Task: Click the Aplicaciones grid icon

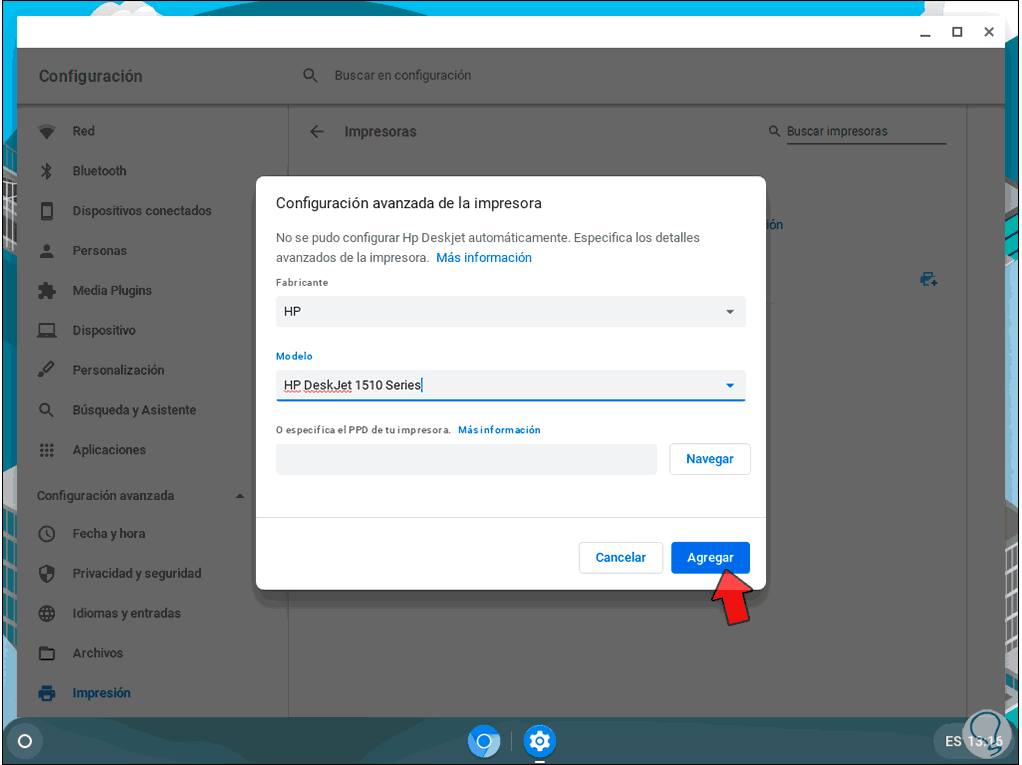Action: (x=46, y=450)
